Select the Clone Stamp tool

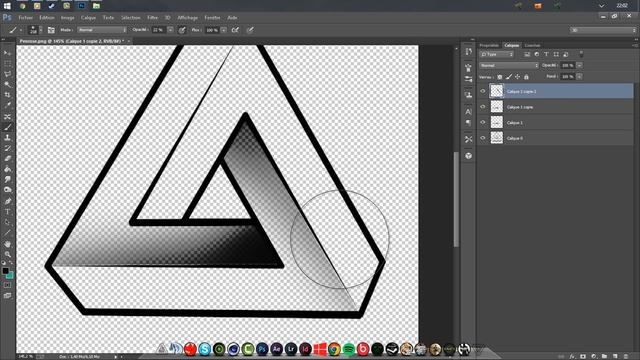7,138
